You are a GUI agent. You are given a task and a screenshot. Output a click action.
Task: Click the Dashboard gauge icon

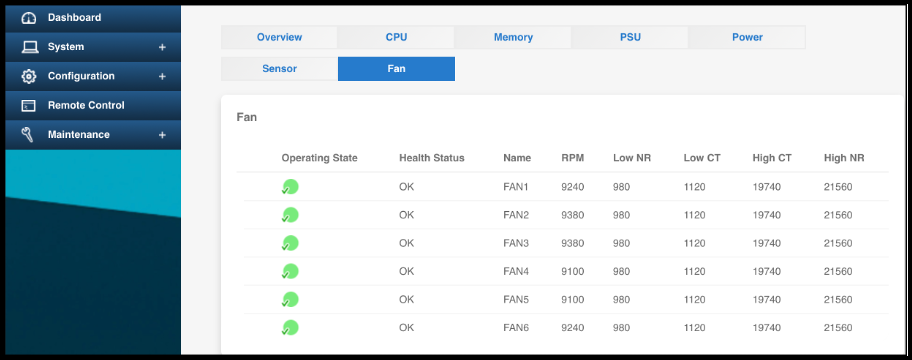point(28,18)
